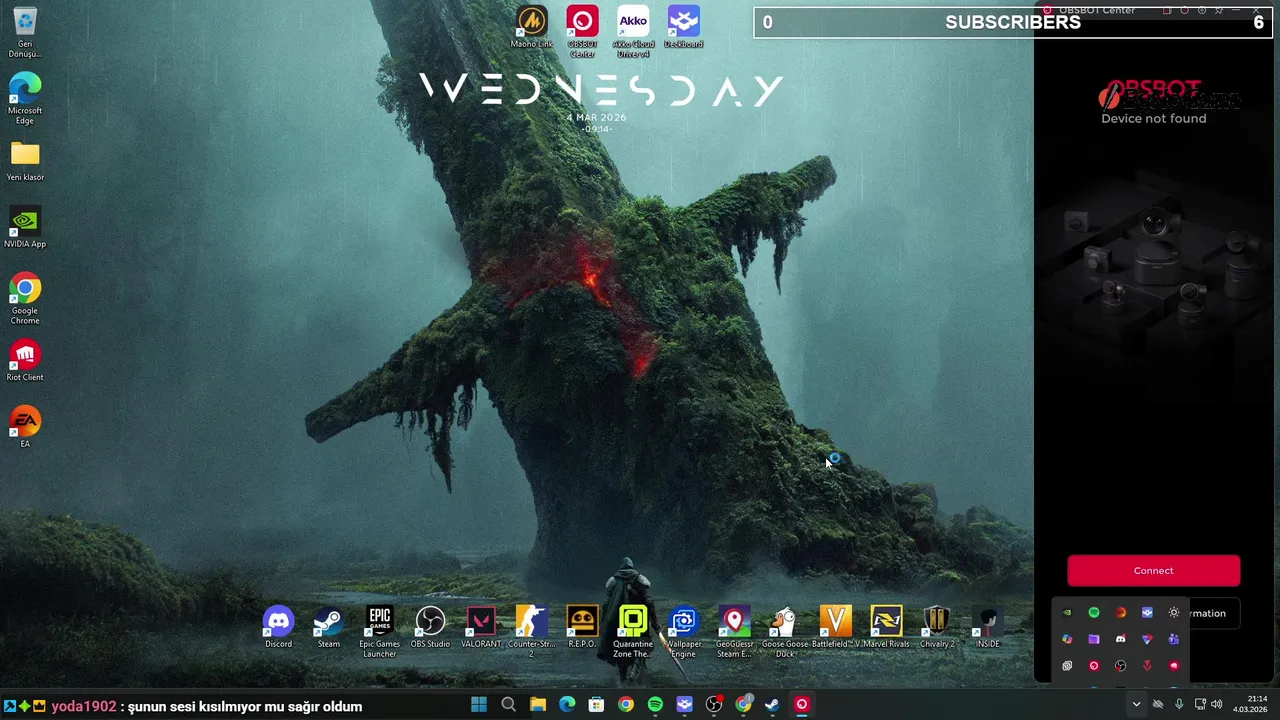Open network status tray icon
Image resolution: width=1280 pixels, height=720 pixels.
click(x=1200, y=705)
